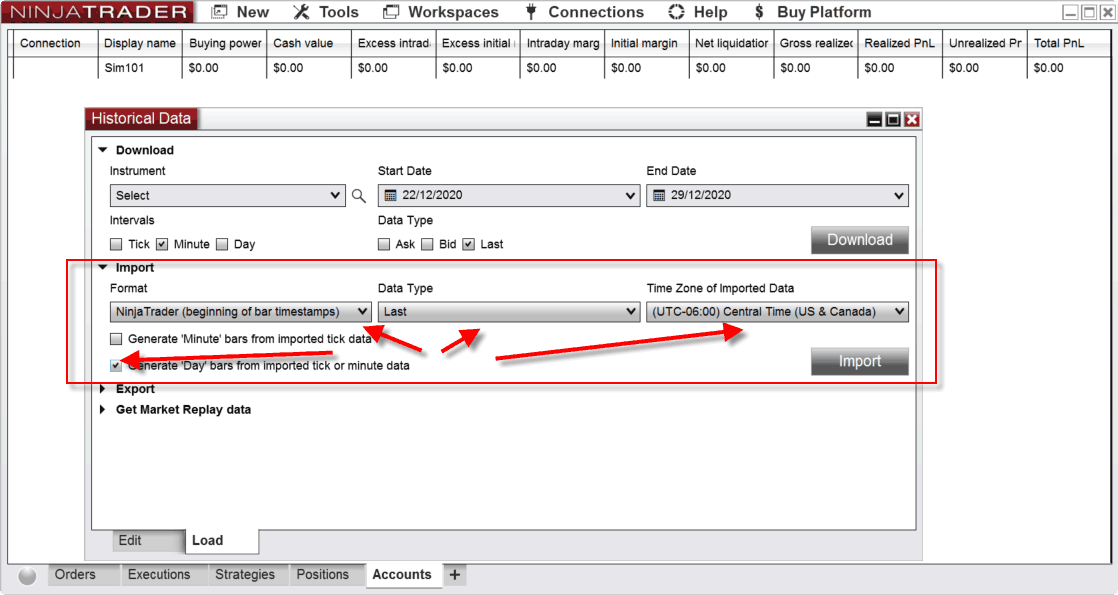The height and width of the screenshot is (595, 1118).
Task: Click the Realized PnL column header
Action: 900,44
